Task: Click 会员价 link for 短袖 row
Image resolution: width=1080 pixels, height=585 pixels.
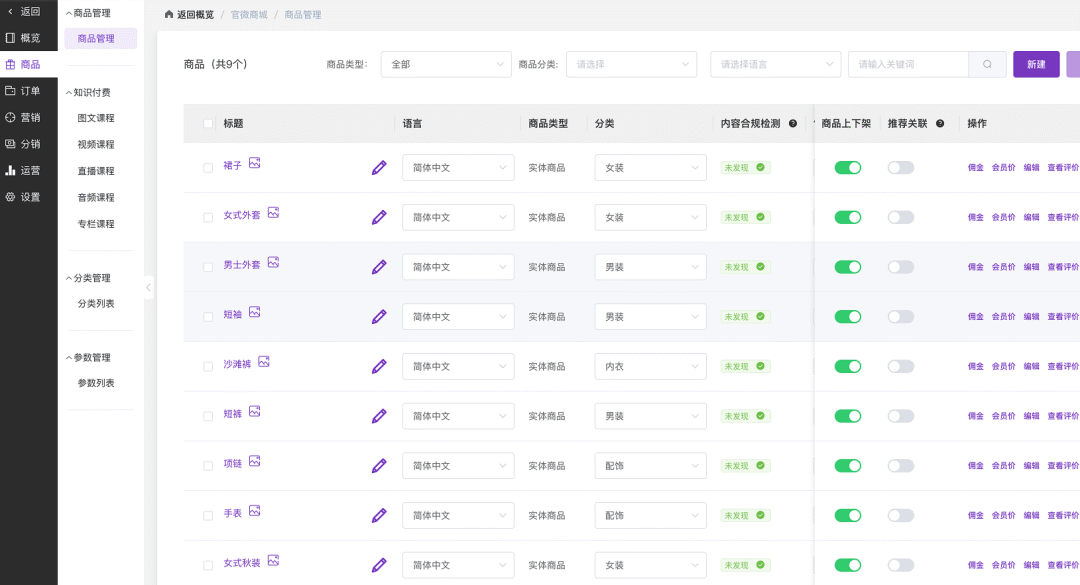Action: [1003, 317]
